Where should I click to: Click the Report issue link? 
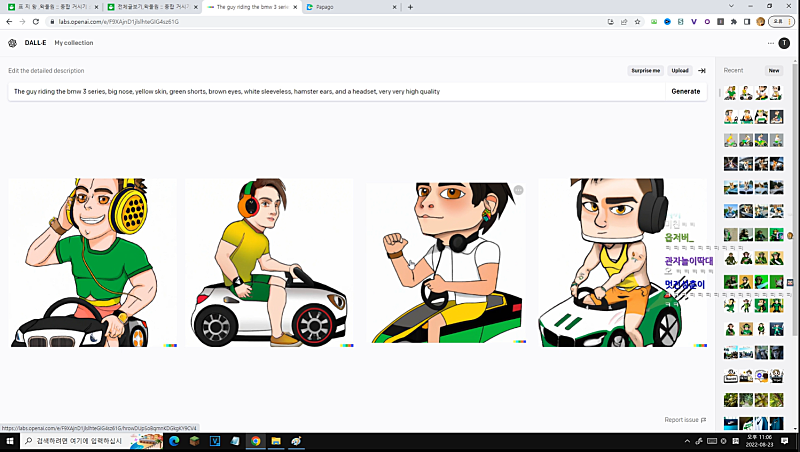click(x=685, y=420)
